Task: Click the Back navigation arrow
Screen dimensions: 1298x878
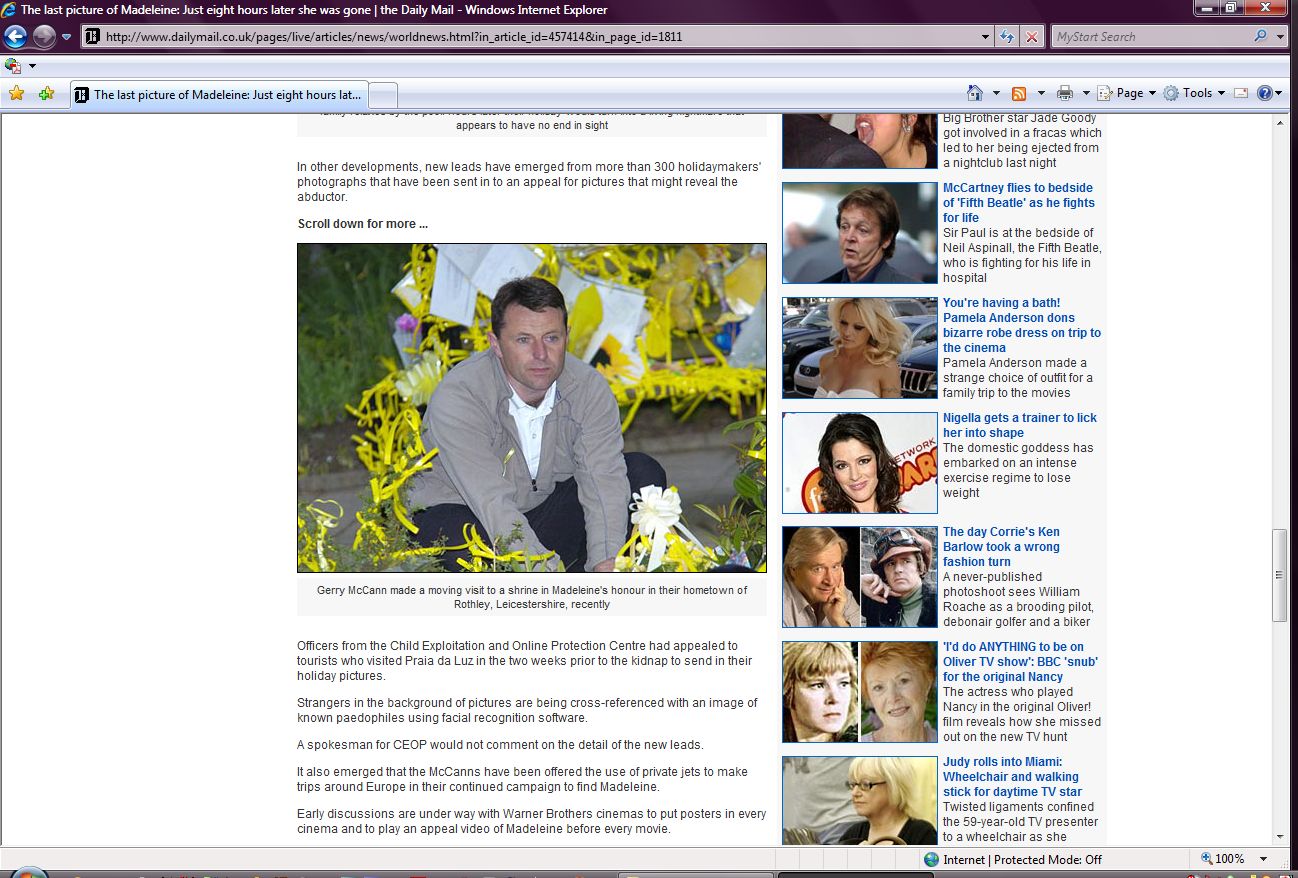Action: 15,37
